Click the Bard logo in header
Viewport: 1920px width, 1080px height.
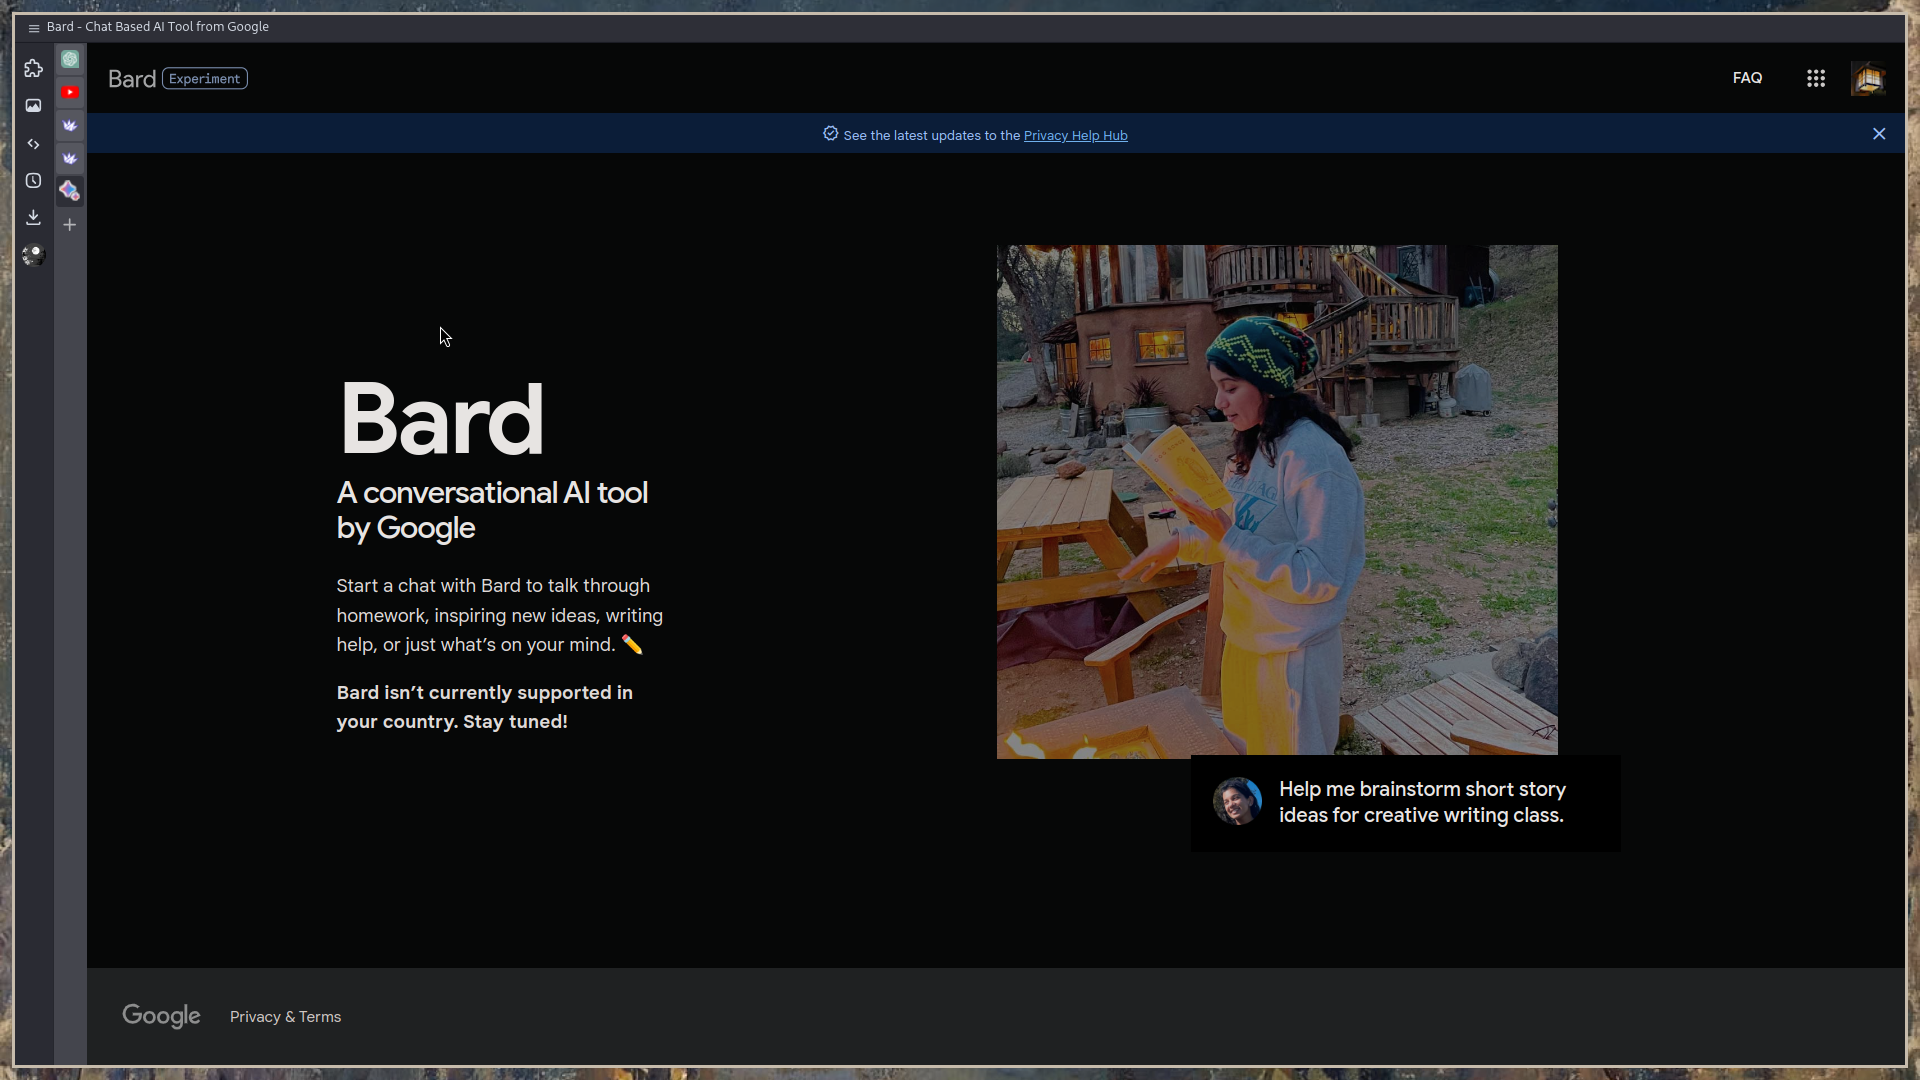(x=132, y=79)
